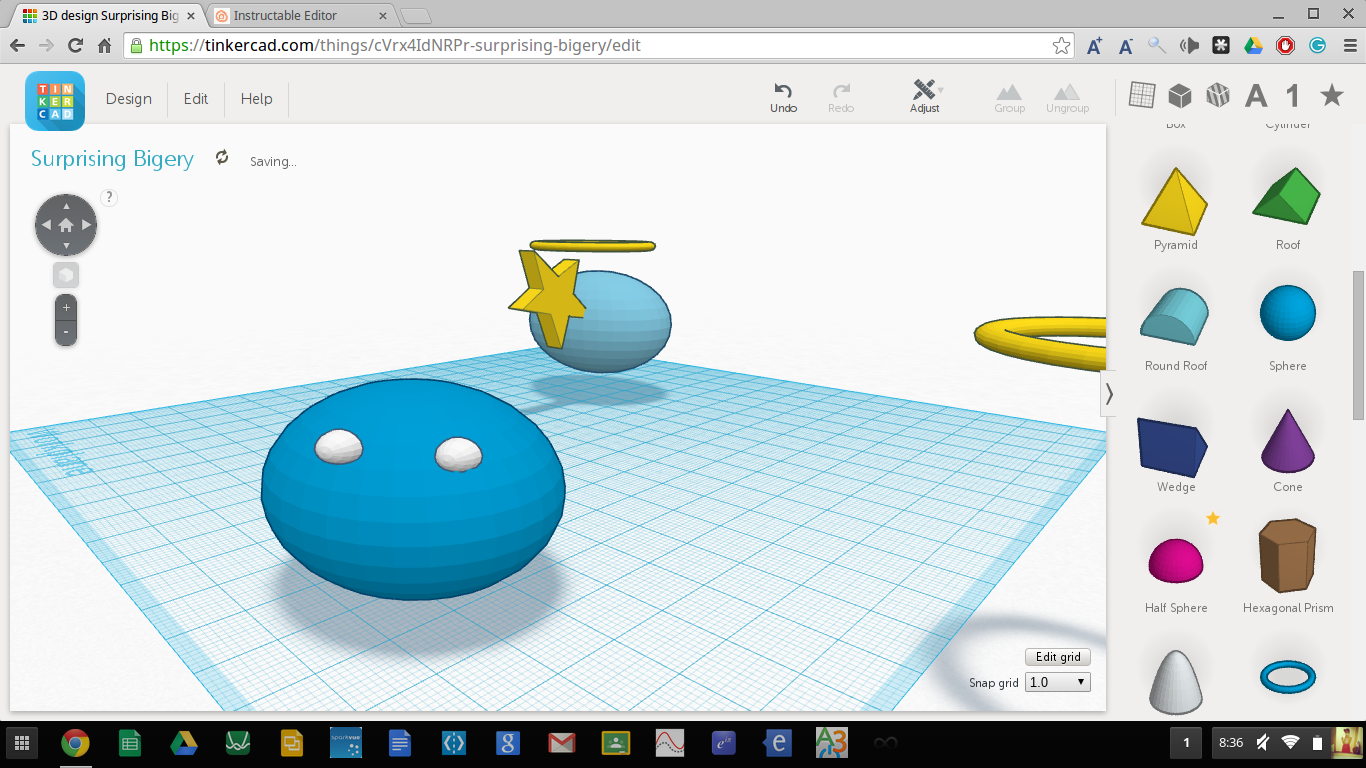Screen dimensions: 1366x768
Task: Toggle perspective view cube button
Action: (x=66, y=275)
